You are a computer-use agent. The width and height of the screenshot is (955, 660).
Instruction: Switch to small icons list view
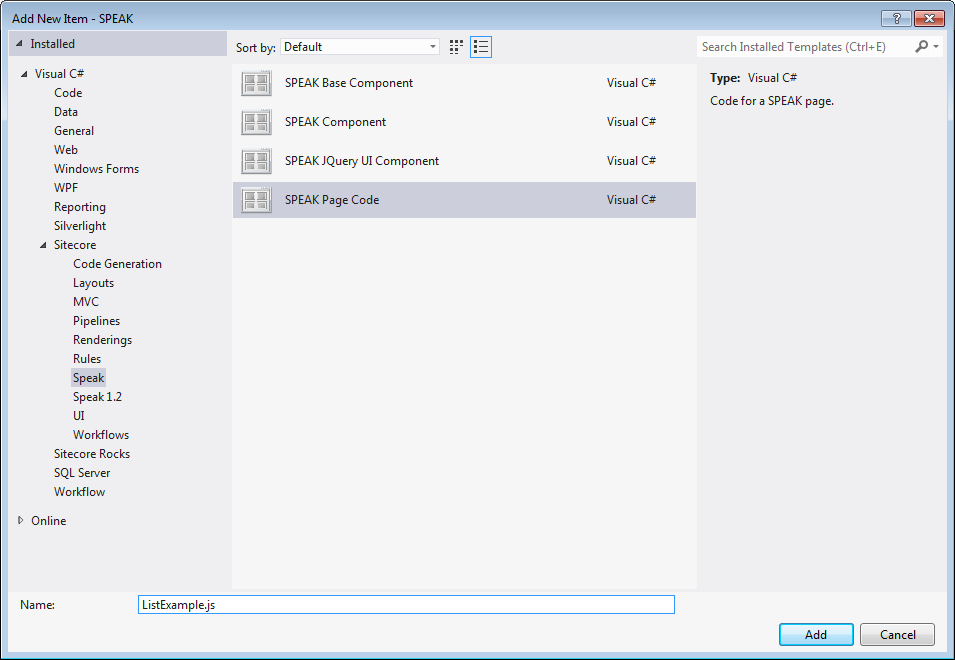pos(481,47)
